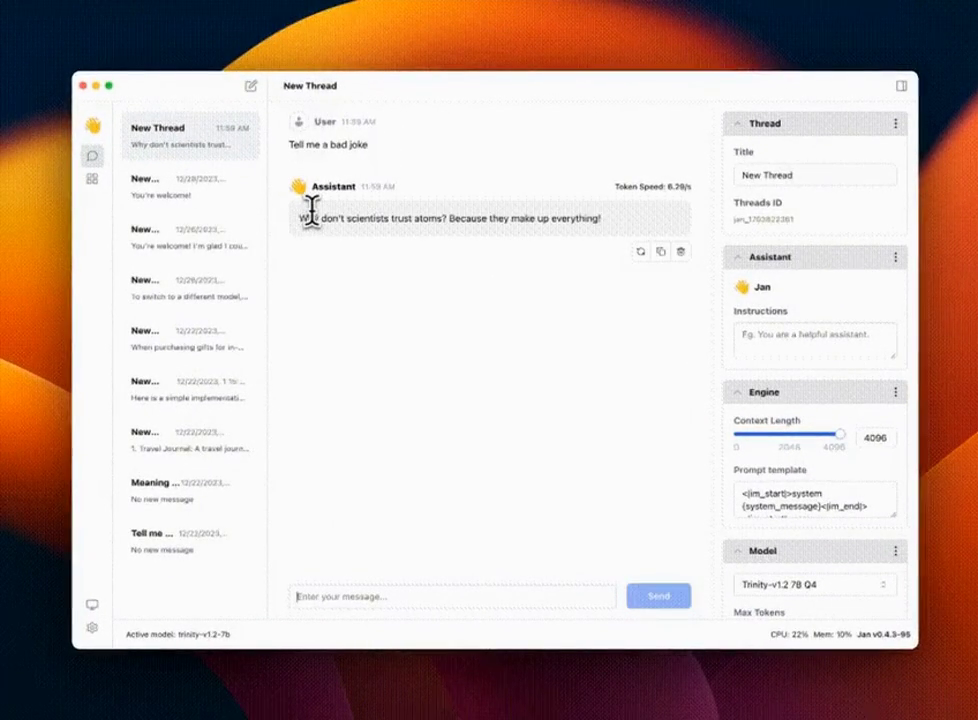Screen dimensions: 978x720
Task: Open thread 'You're welcome! I'm glad I cou...'
Action: pyautogui.click(x=190, y=237)
